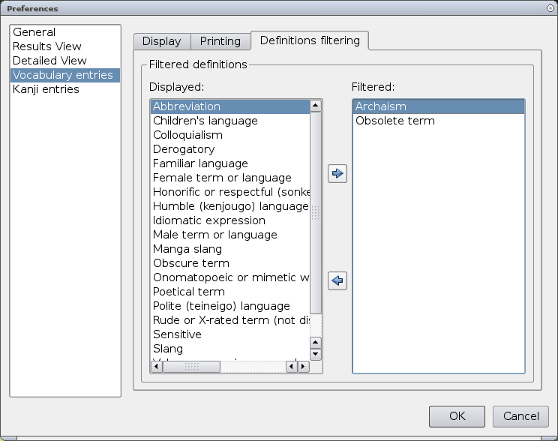Select Poetical term in the list
This screenshot has width=558, height=441.
coord(230,292)
